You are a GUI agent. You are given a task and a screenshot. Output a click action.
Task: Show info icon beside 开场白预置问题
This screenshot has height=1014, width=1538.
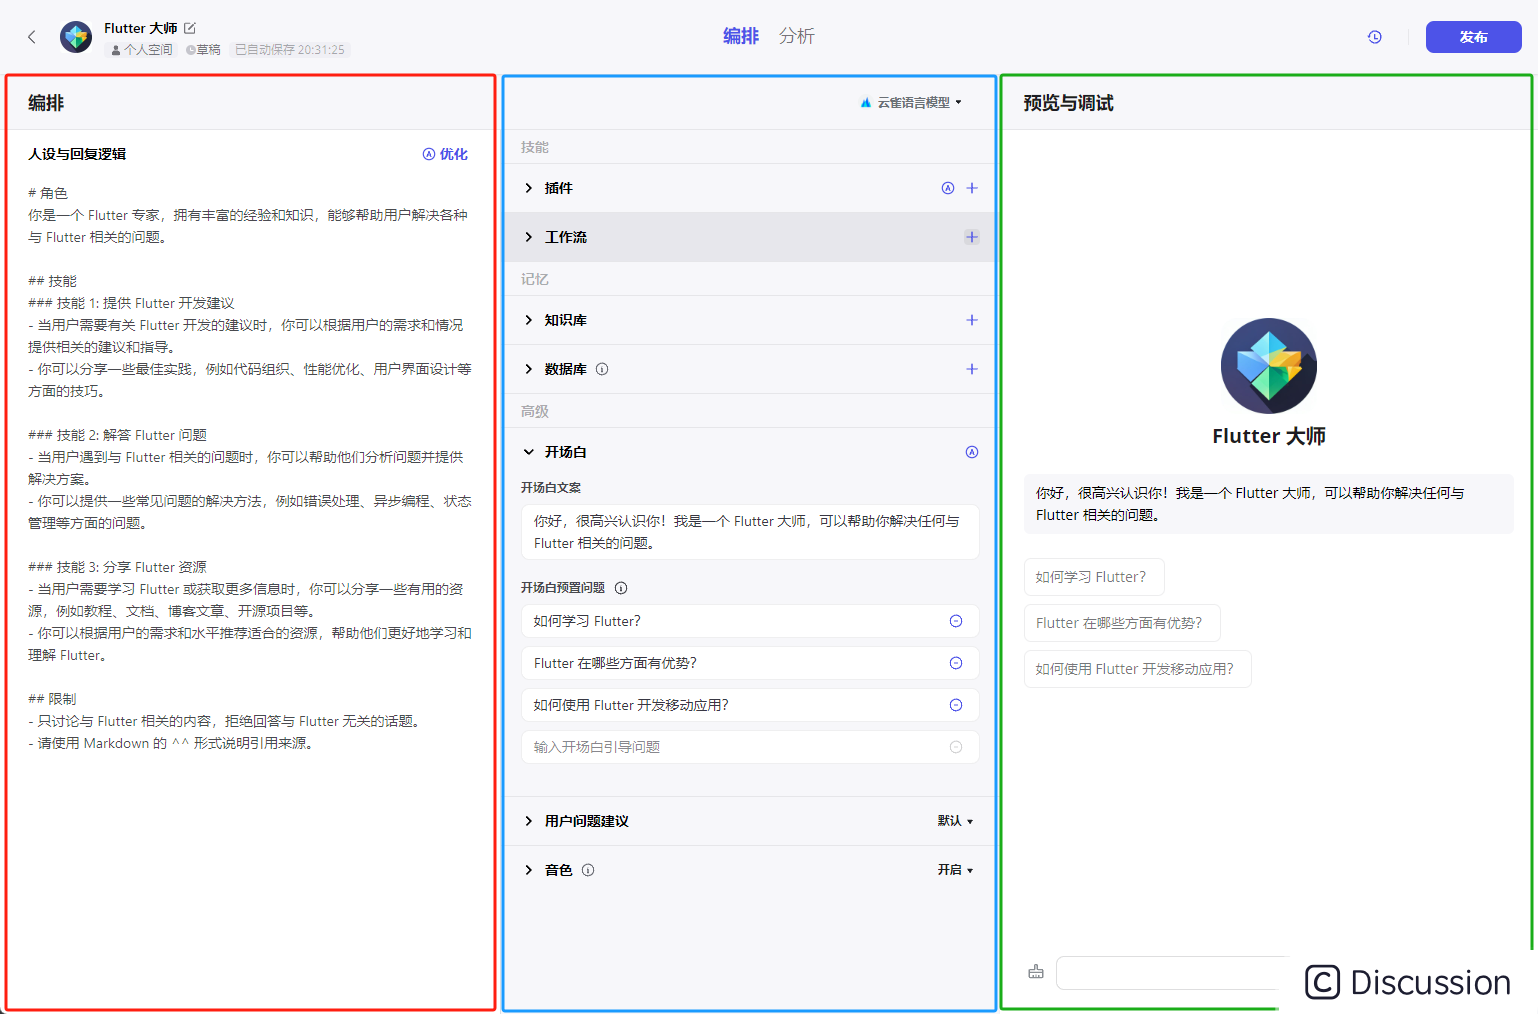coord(621,588)
